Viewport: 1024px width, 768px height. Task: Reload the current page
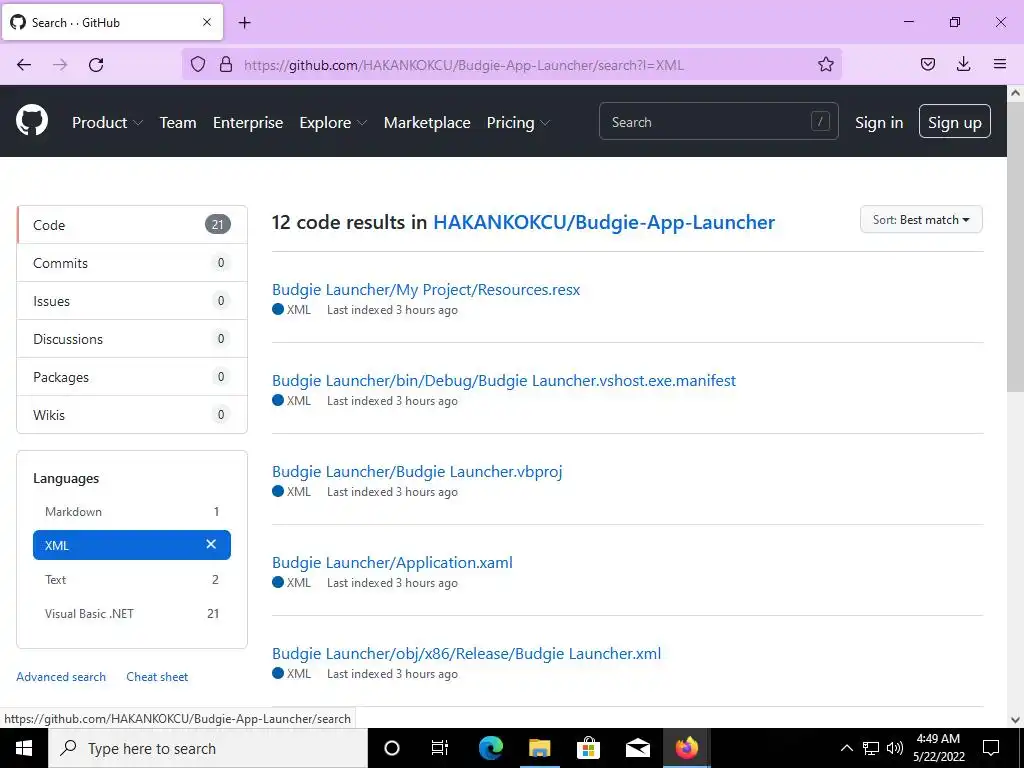pyautogui.click(x=96, y=65)
